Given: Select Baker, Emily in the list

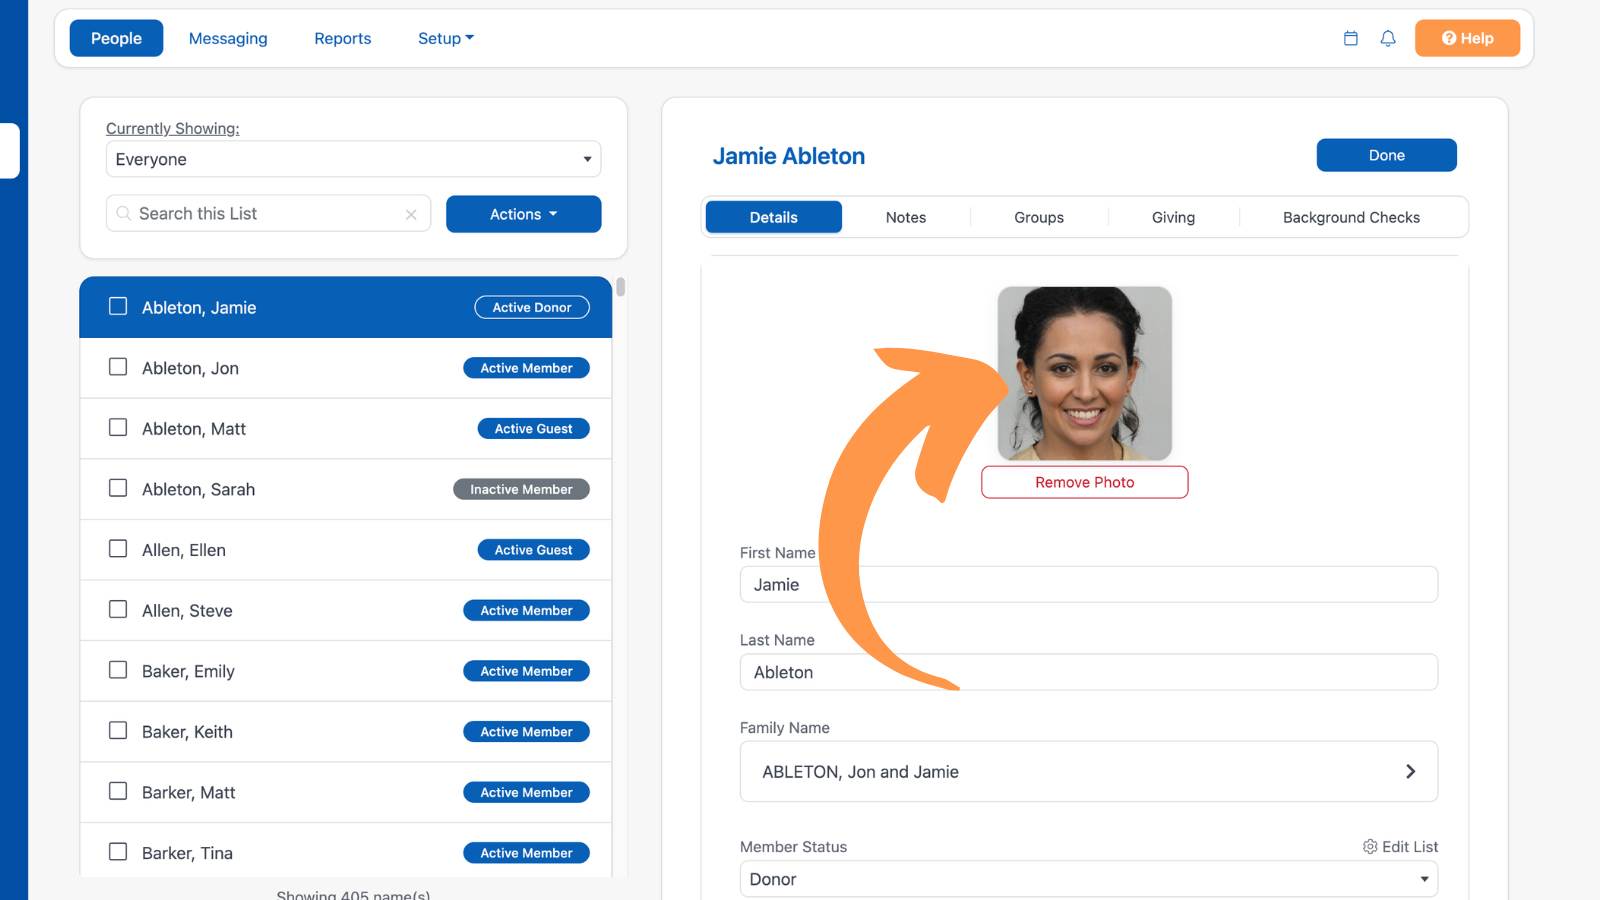Looking at the screenshot, I should tap(346, 671).
